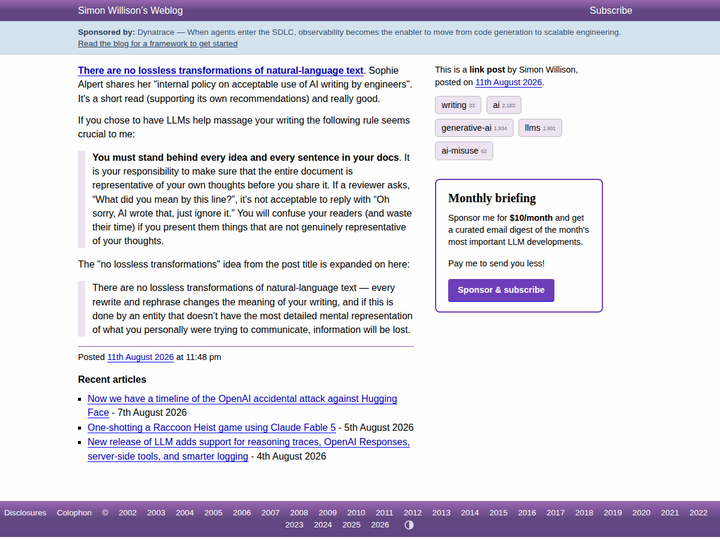Go to the 2021 archive
Screen dimensions: 720x540
click(670, 513)
